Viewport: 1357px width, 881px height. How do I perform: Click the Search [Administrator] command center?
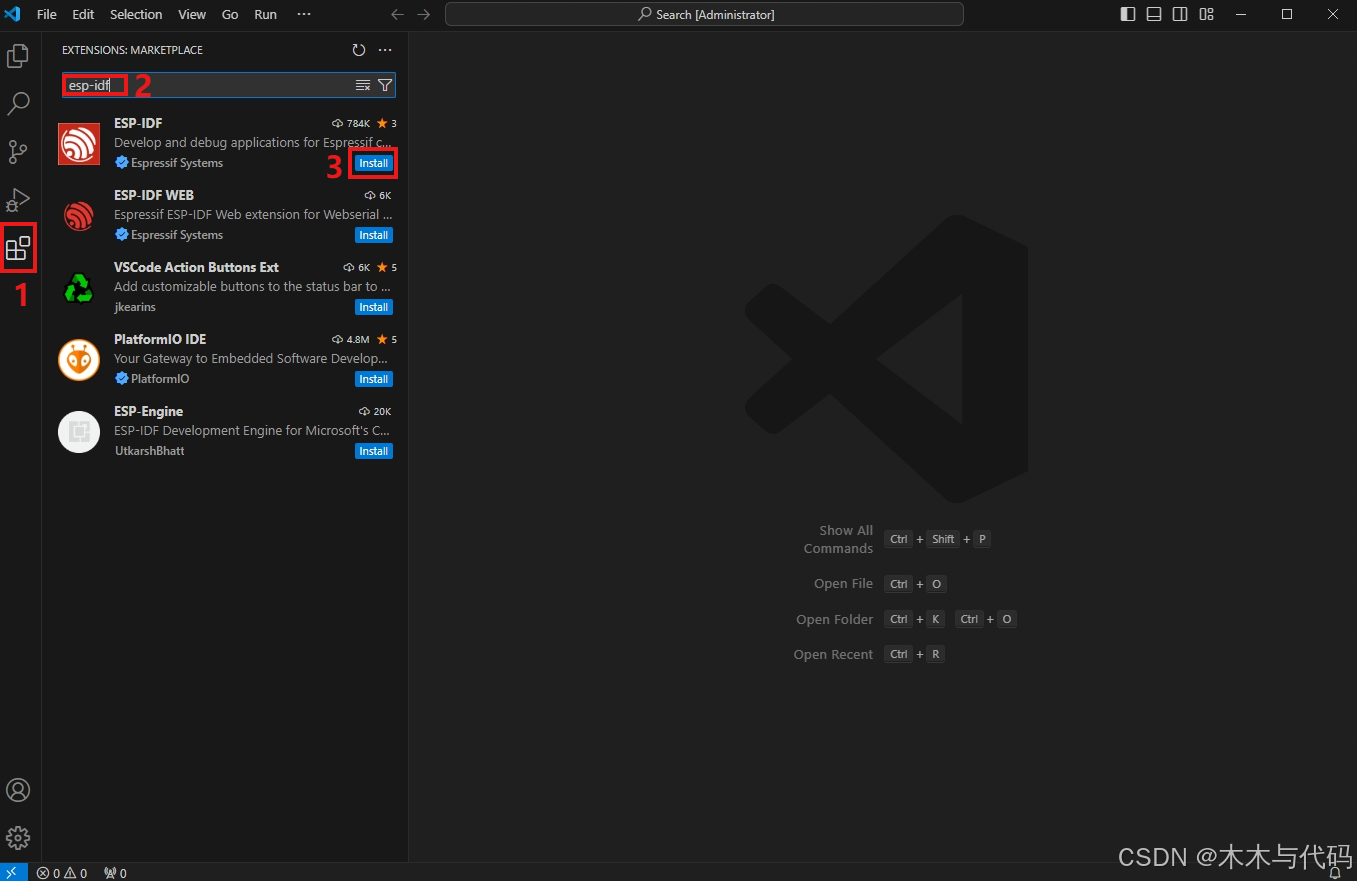[704, 14]
